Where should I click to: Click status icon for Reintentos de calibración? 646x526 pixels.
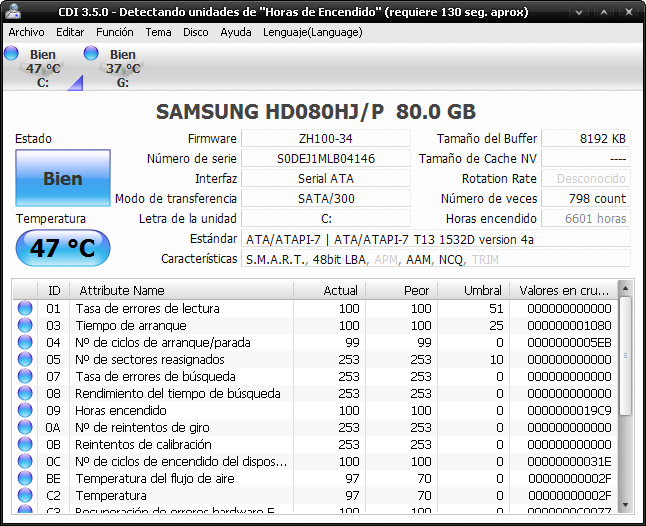point(25,444)
